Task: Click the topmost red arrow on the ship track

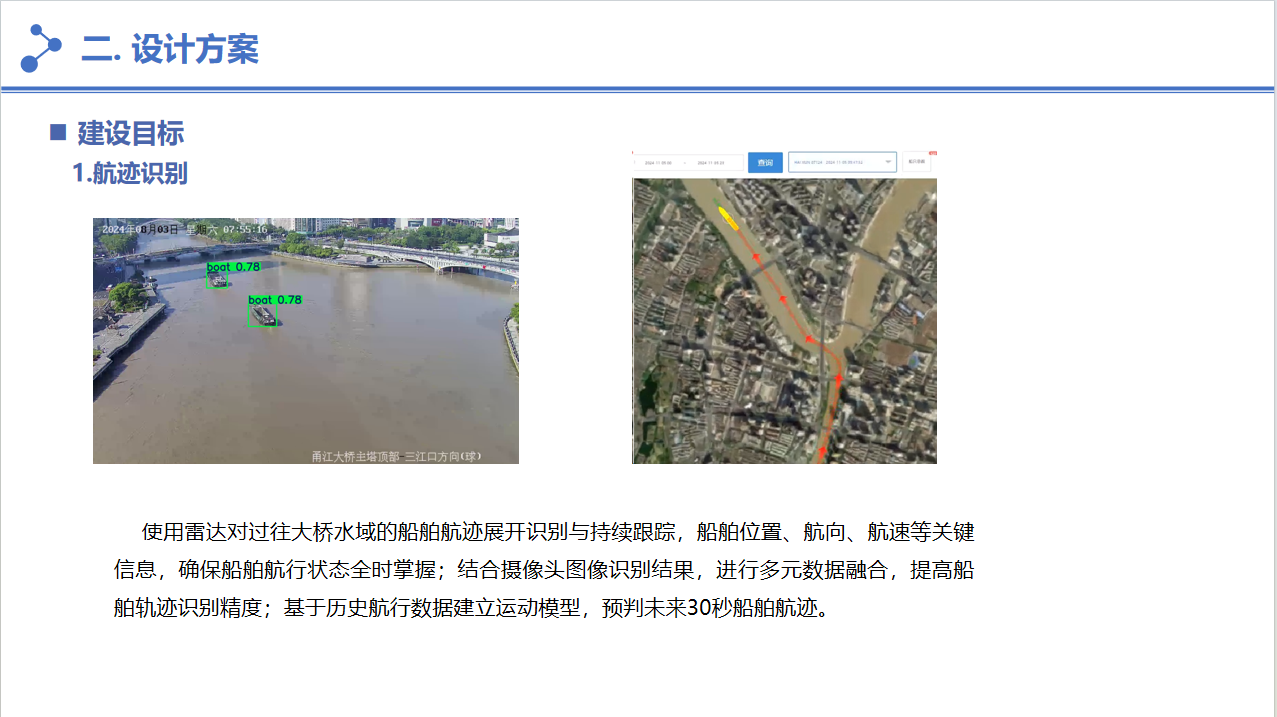Action: click(756, 257)
